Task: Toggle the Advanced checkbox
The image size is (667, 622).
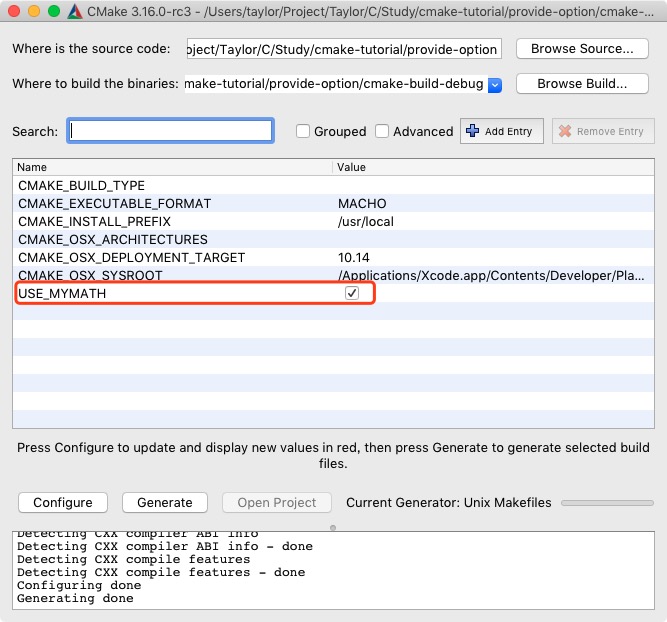Action: (382, 131)
